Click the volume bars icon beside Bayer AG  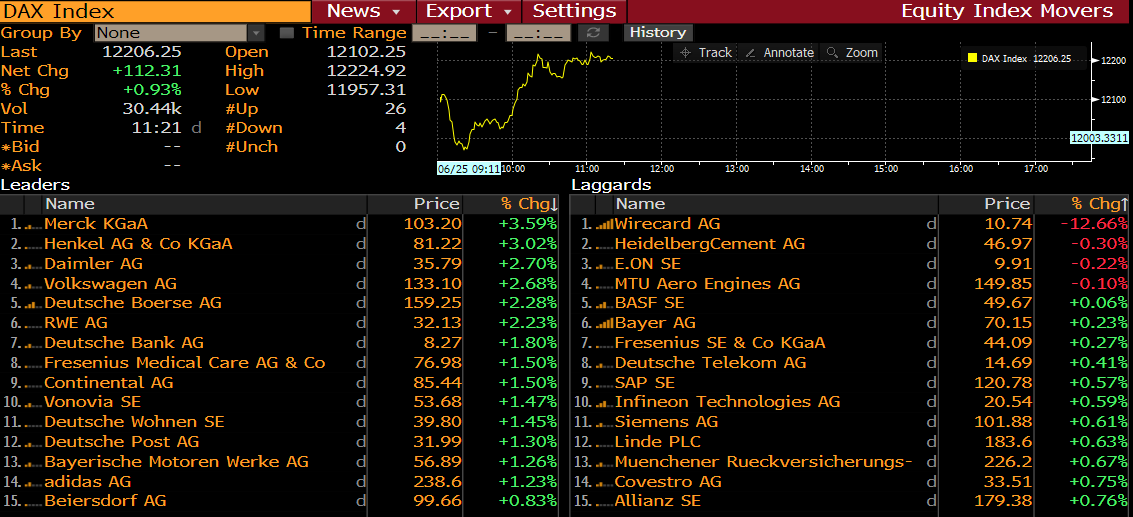604,323
